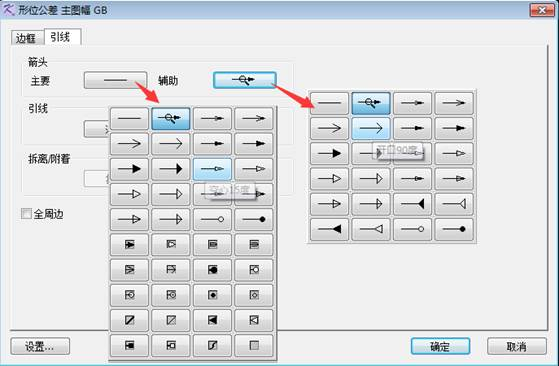Pick boxed thick diagonal slash icon
This screenshot has height=366, width=559.
click(129, 320)
